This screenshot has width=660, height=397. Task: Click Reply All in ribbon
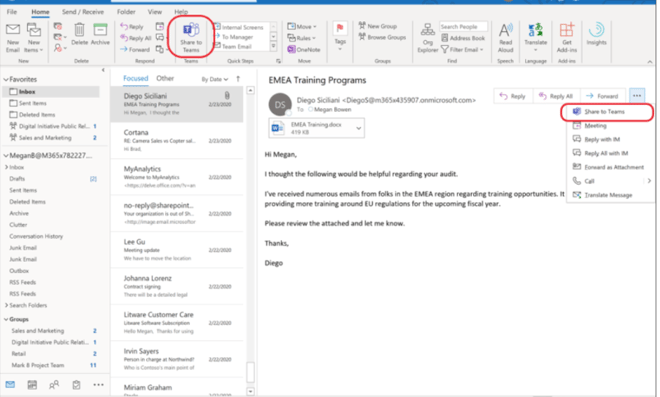point(136,38)
